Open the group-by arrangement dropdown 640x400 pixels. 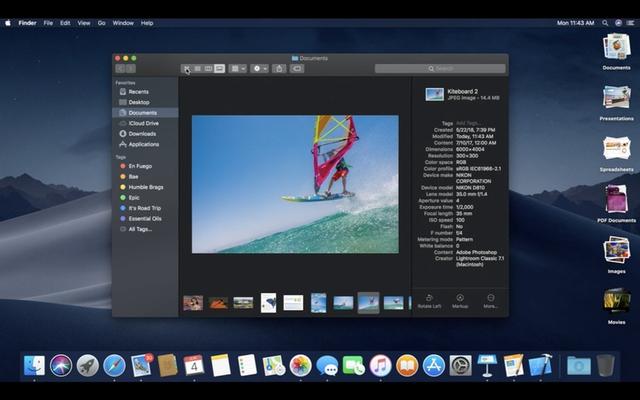pos(238,69)
